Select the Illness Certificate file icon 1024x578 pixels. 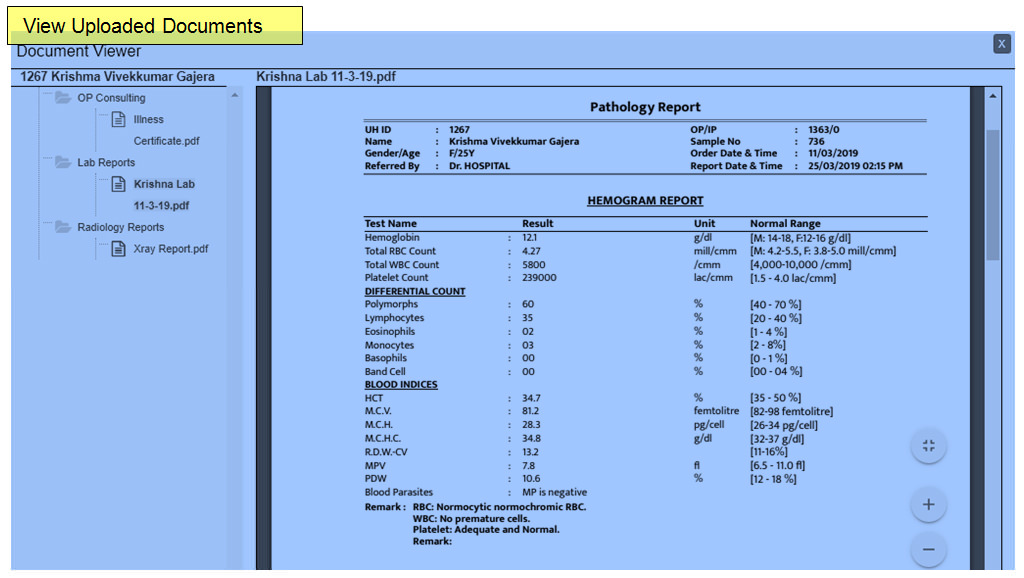pos(118,120)
